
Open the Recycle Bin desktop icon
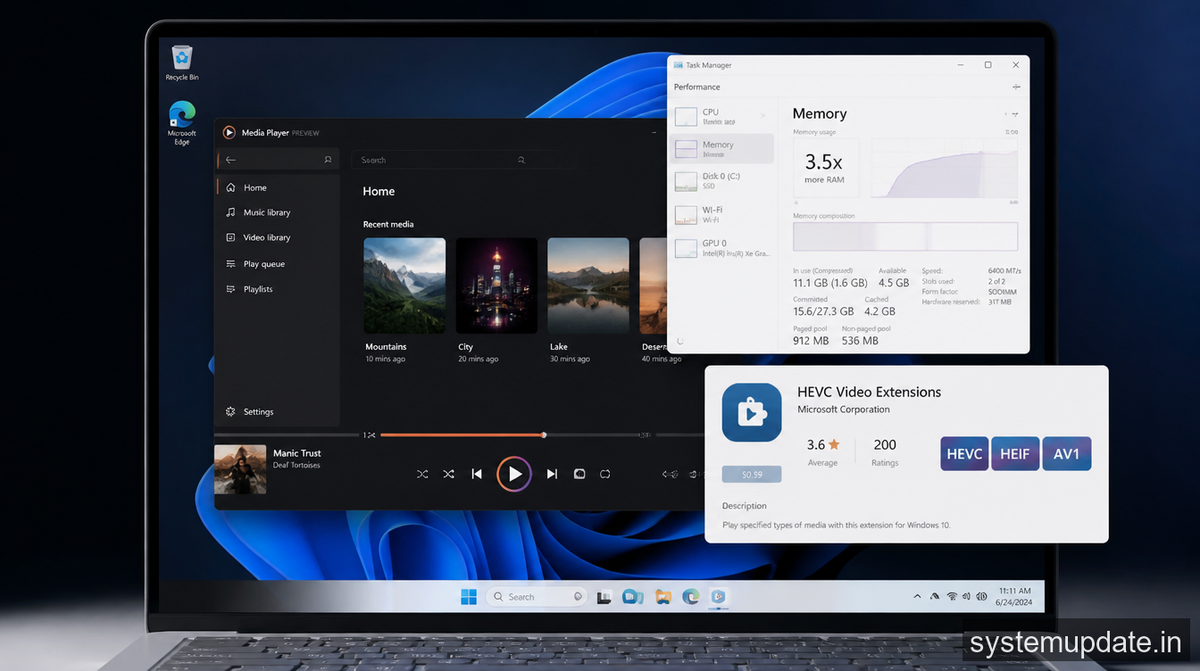[x=182, y=62]
